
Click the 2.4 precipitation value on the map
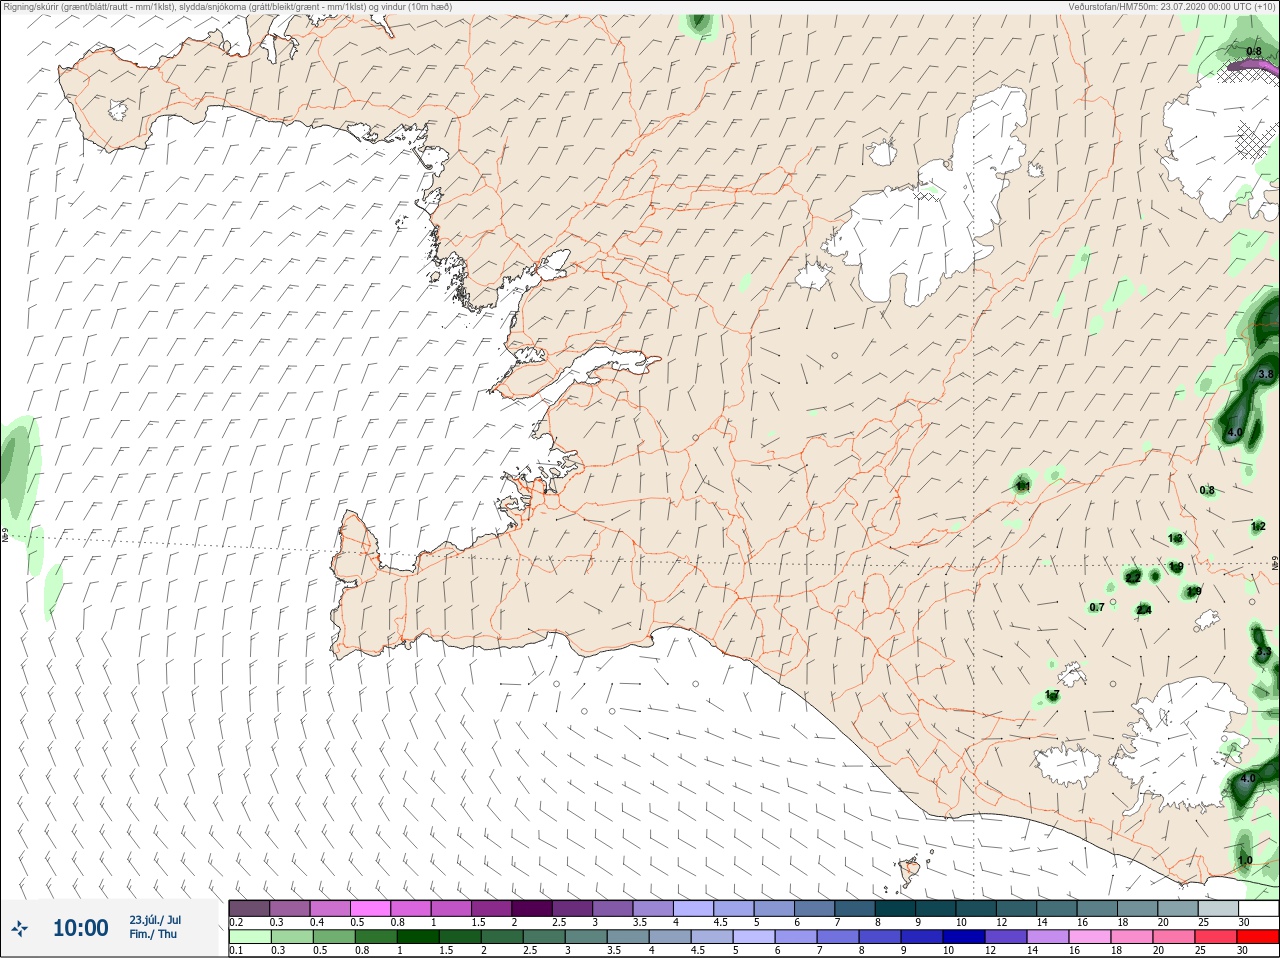1144,610
